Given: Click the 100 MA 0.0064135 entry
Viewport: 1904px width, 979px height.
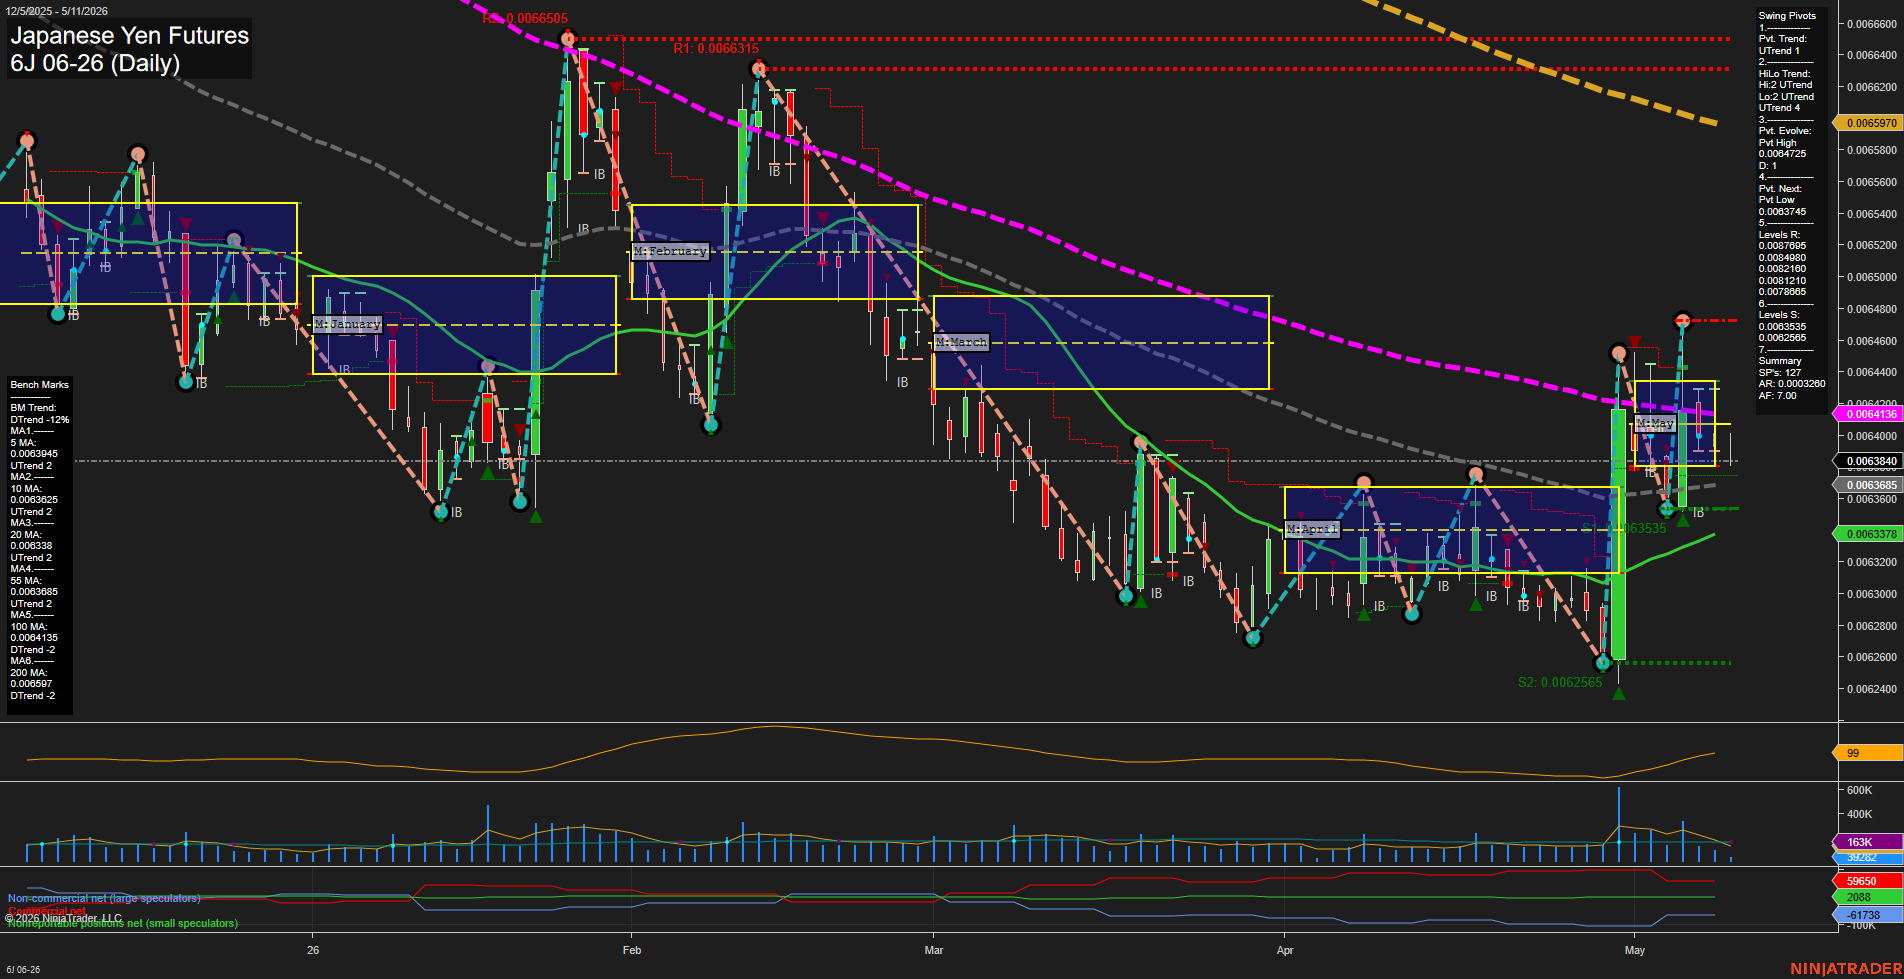Looking at the screenshot, I should coord(34,632).
